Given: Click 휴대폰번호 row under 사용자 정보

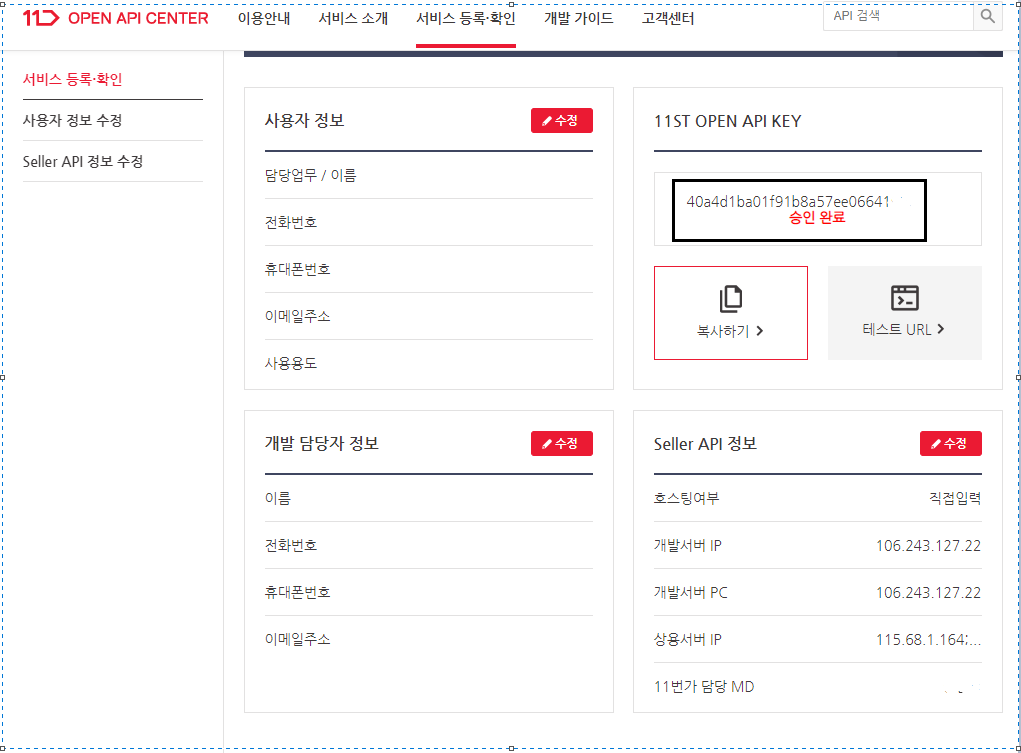Looking at the screenshot, I should (x=428, y=269).
